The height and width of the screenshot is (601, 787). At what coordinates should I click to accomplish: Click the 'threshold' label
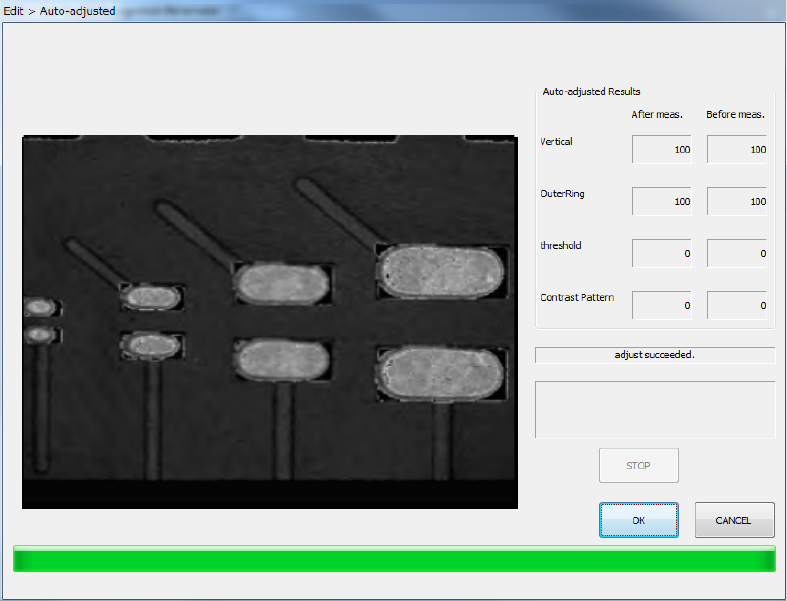click(x=561, y=246)
